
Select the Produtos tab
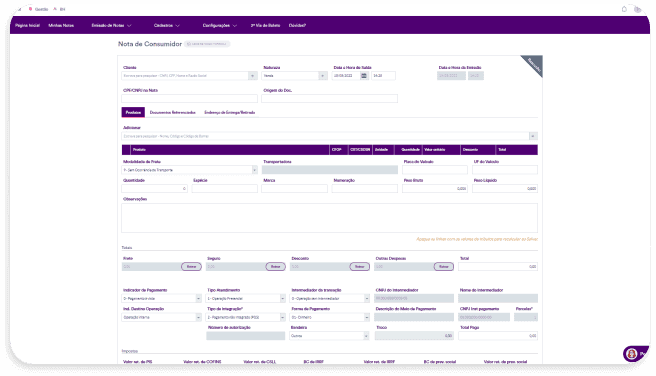tap(133, 113)
